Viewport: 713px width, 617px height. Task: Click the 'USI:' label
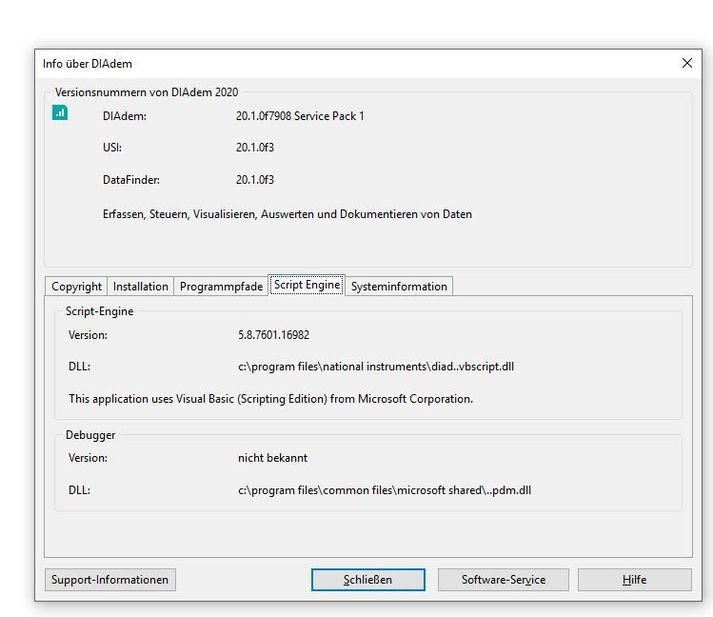pyautogui.click(x=112, y=147)
